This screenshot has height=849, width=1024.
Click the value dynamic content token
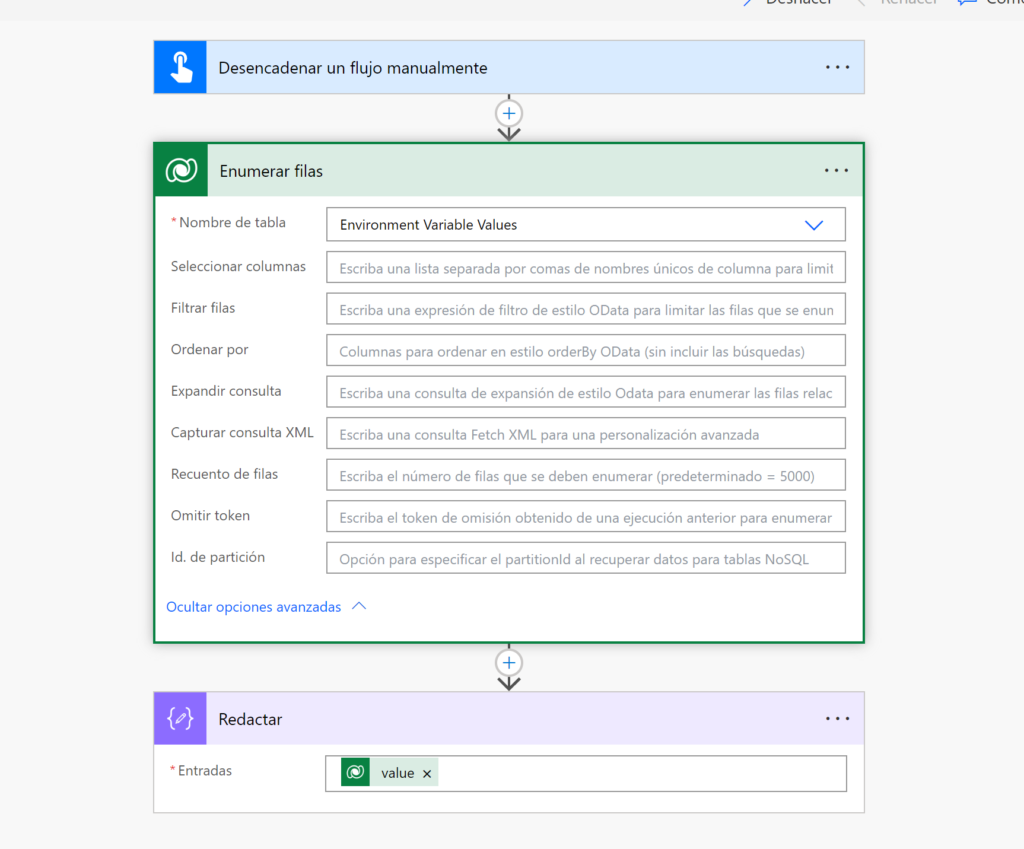click(x=389, y=773)
